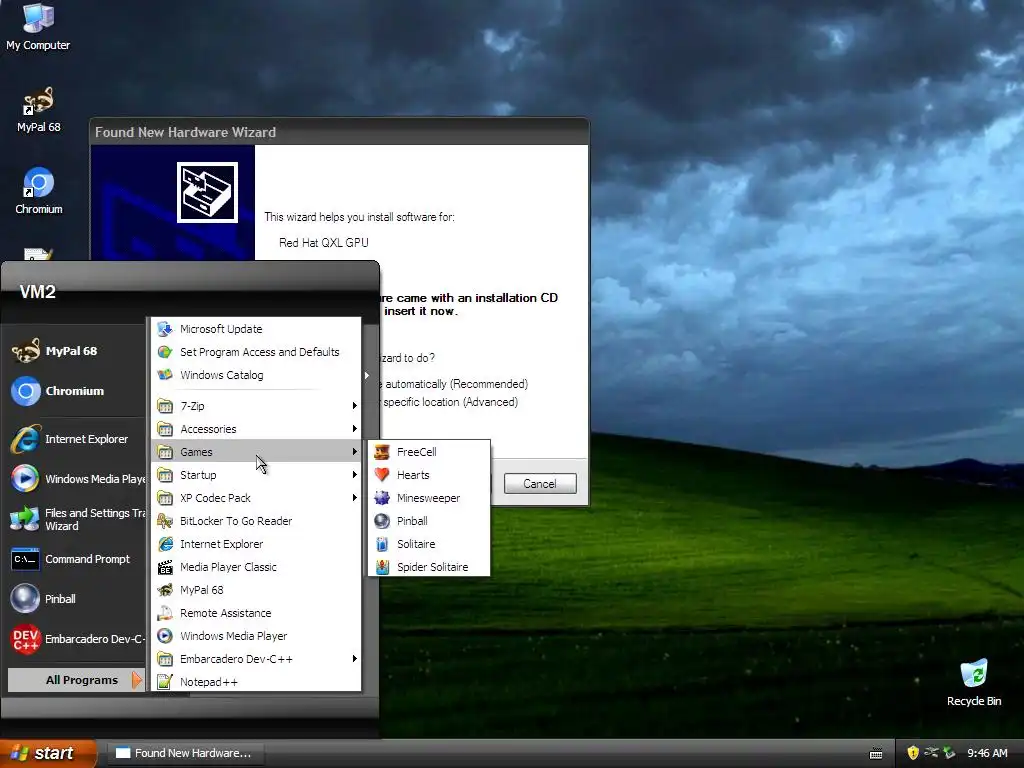Switch to Found New Hardware taskbar button

pos(185,753)
